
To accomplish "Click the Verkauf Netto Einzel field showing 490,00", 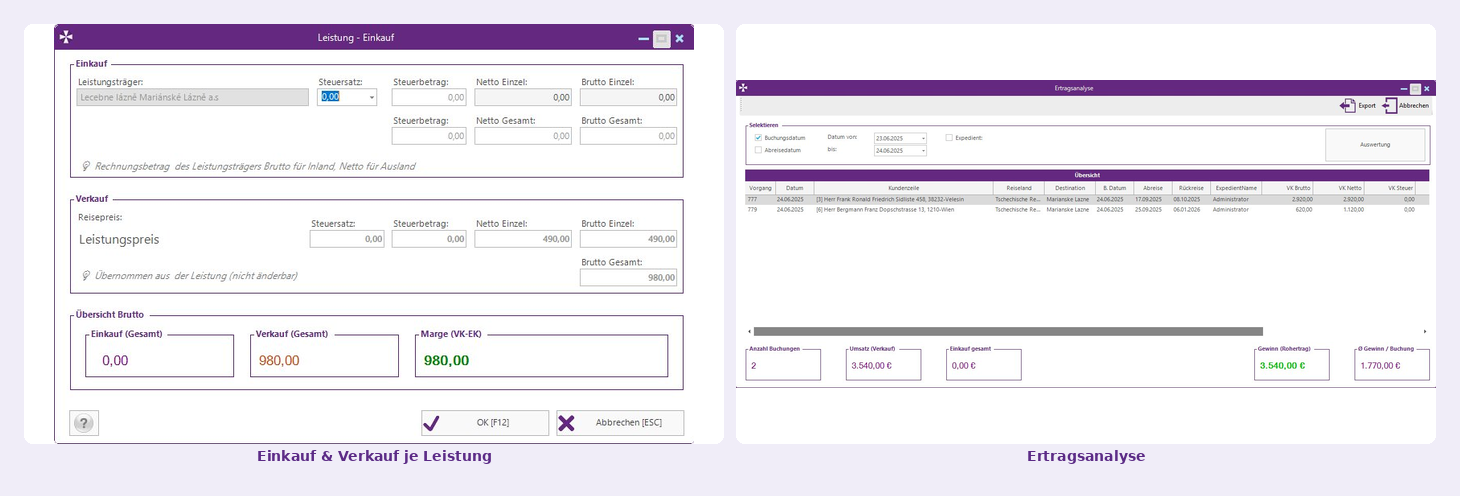I will 524,239.
